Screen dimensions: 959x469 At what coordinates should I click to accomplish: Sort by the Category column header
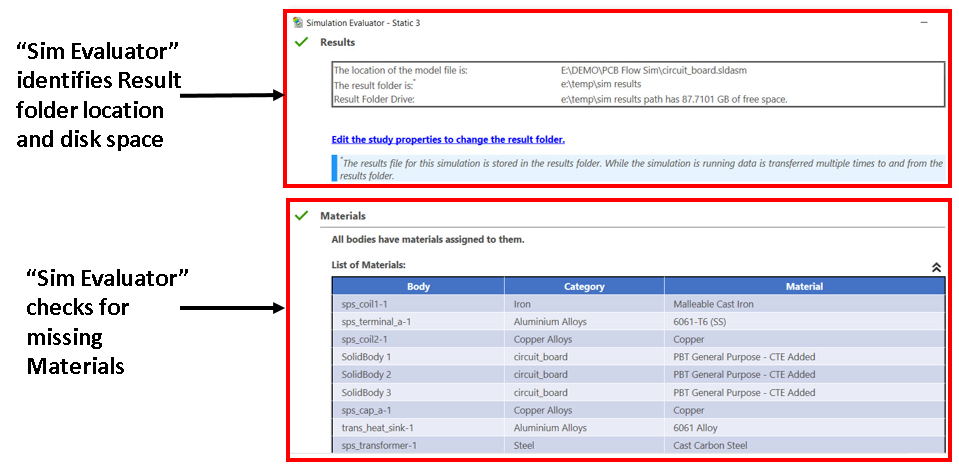point(584,286)
